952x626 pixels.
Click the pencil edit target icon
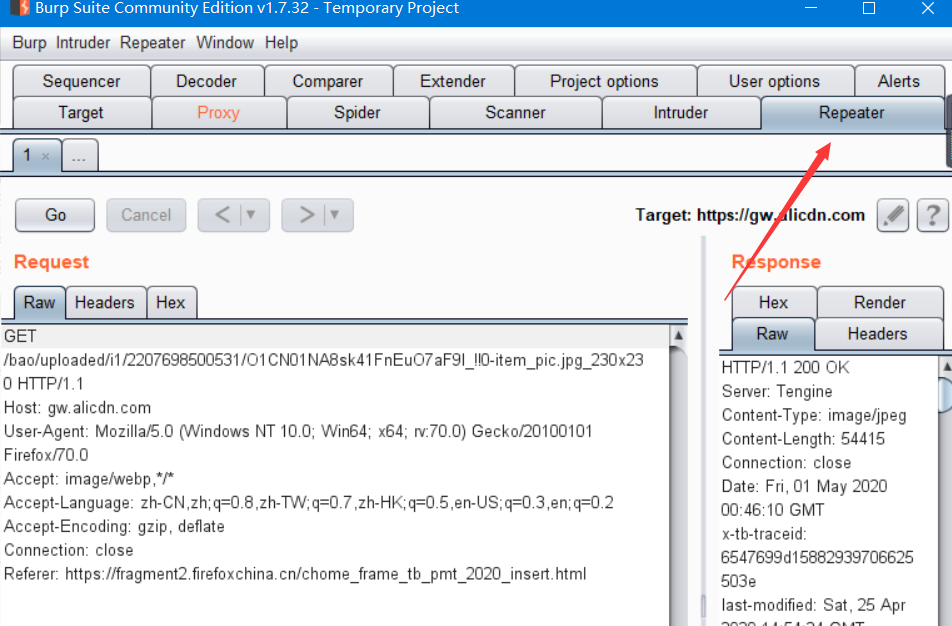coord(892,215)
